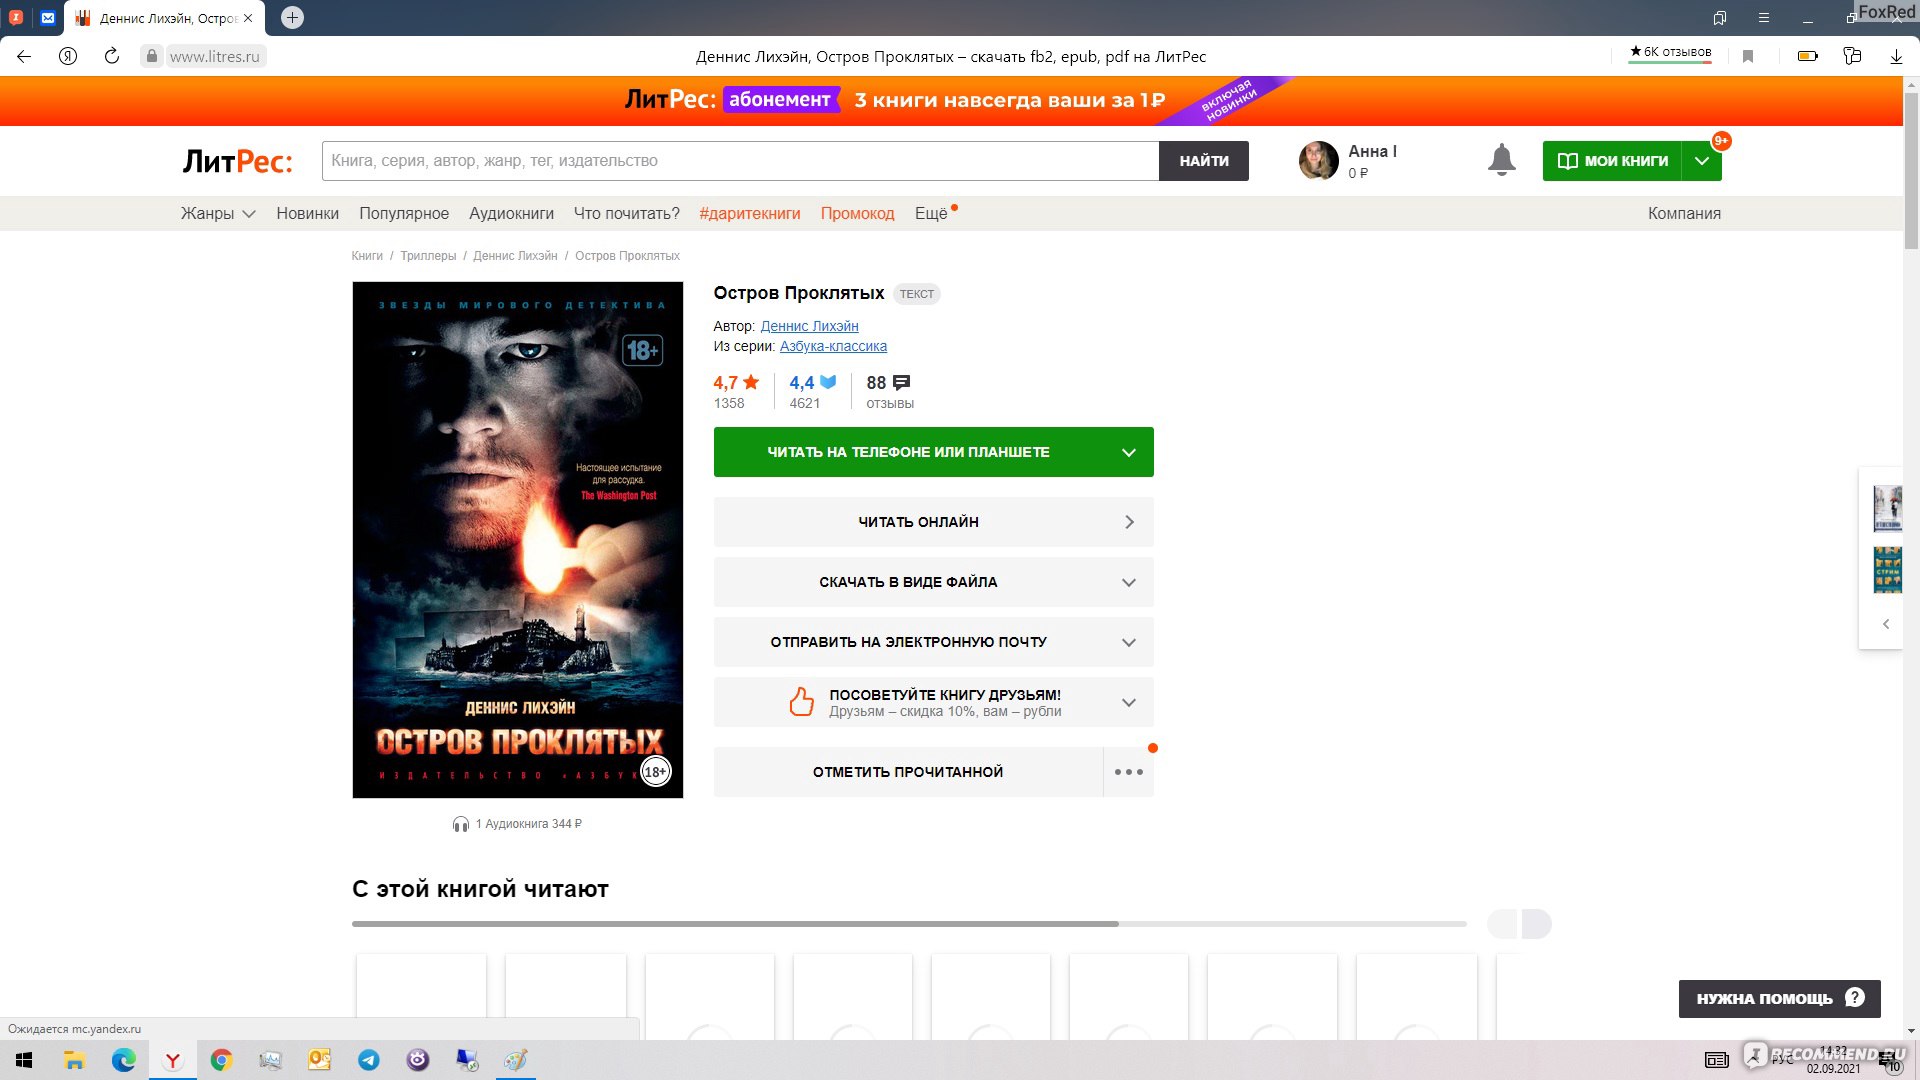
Task: Click the ЛитРес абонемент promo banner
Action: [x=950, y=100]
